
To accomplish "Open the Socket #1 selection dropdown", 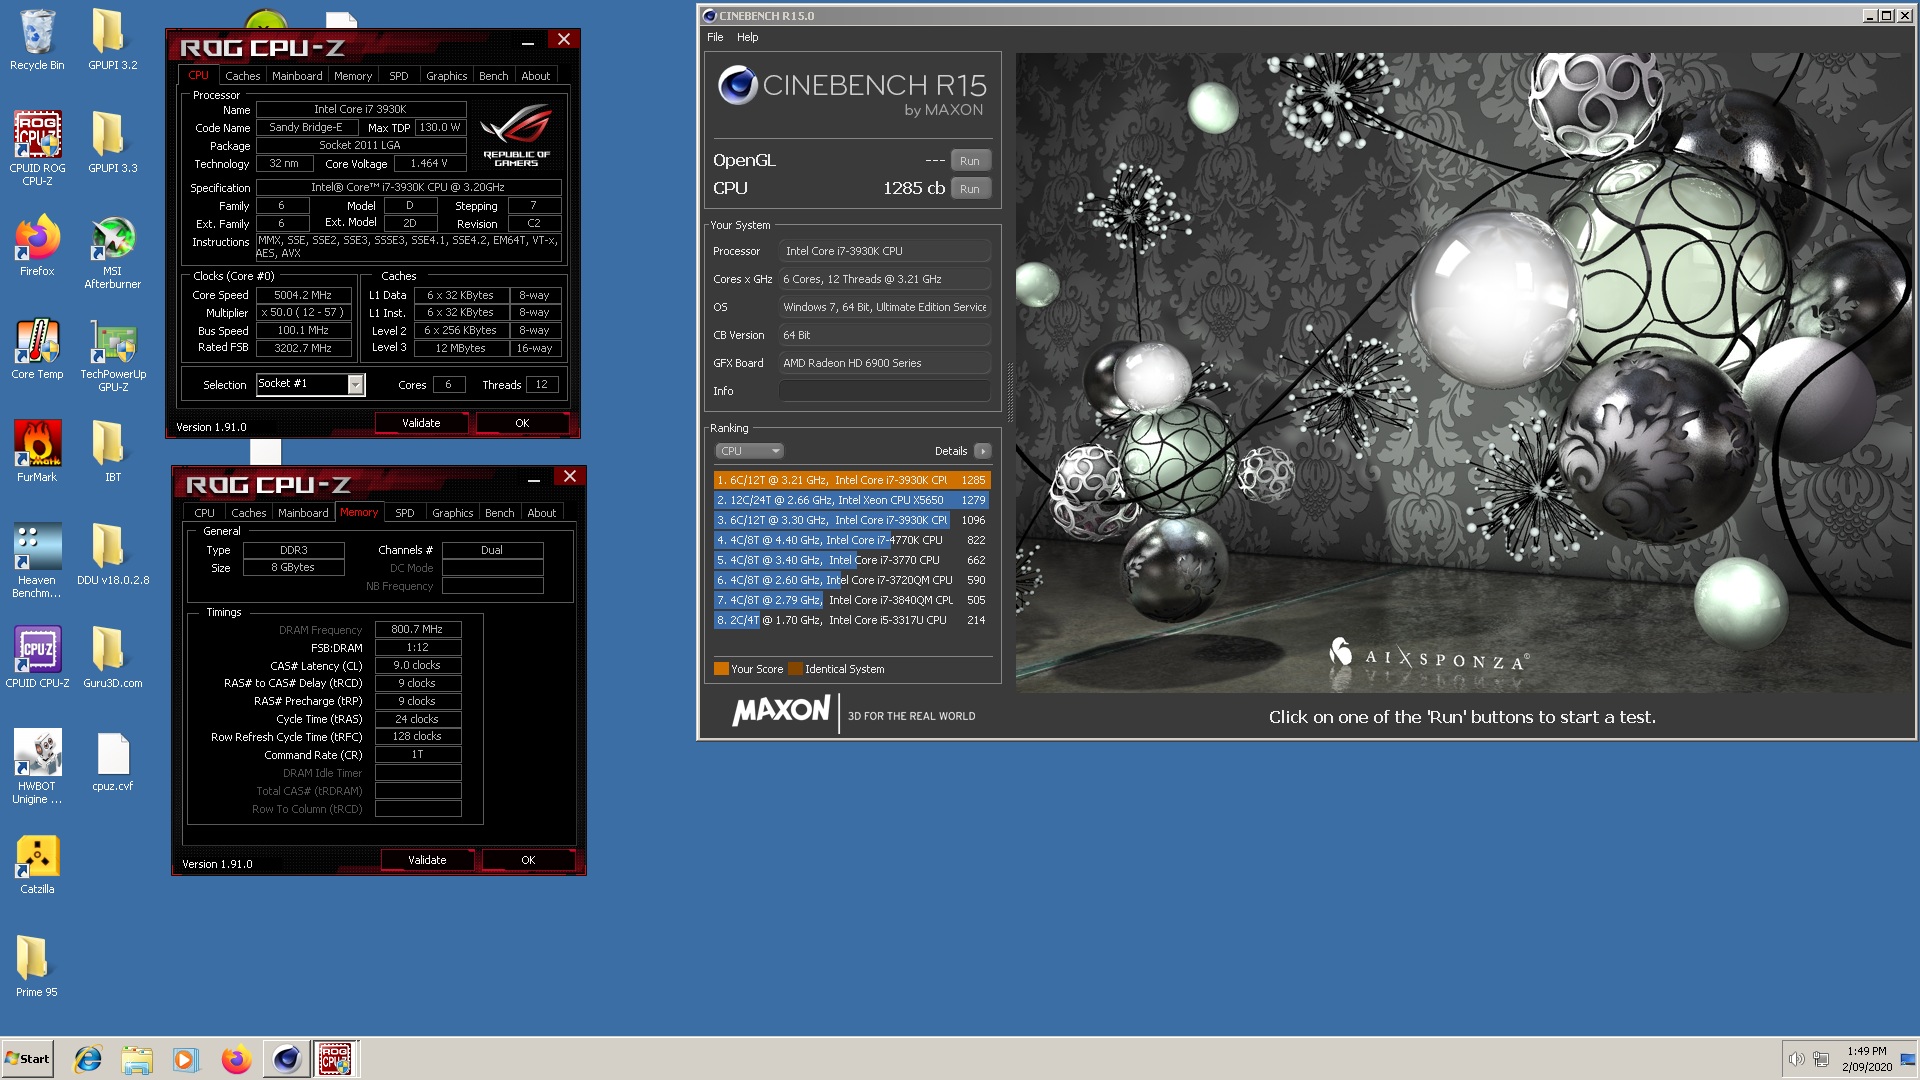I will (311, 384).
